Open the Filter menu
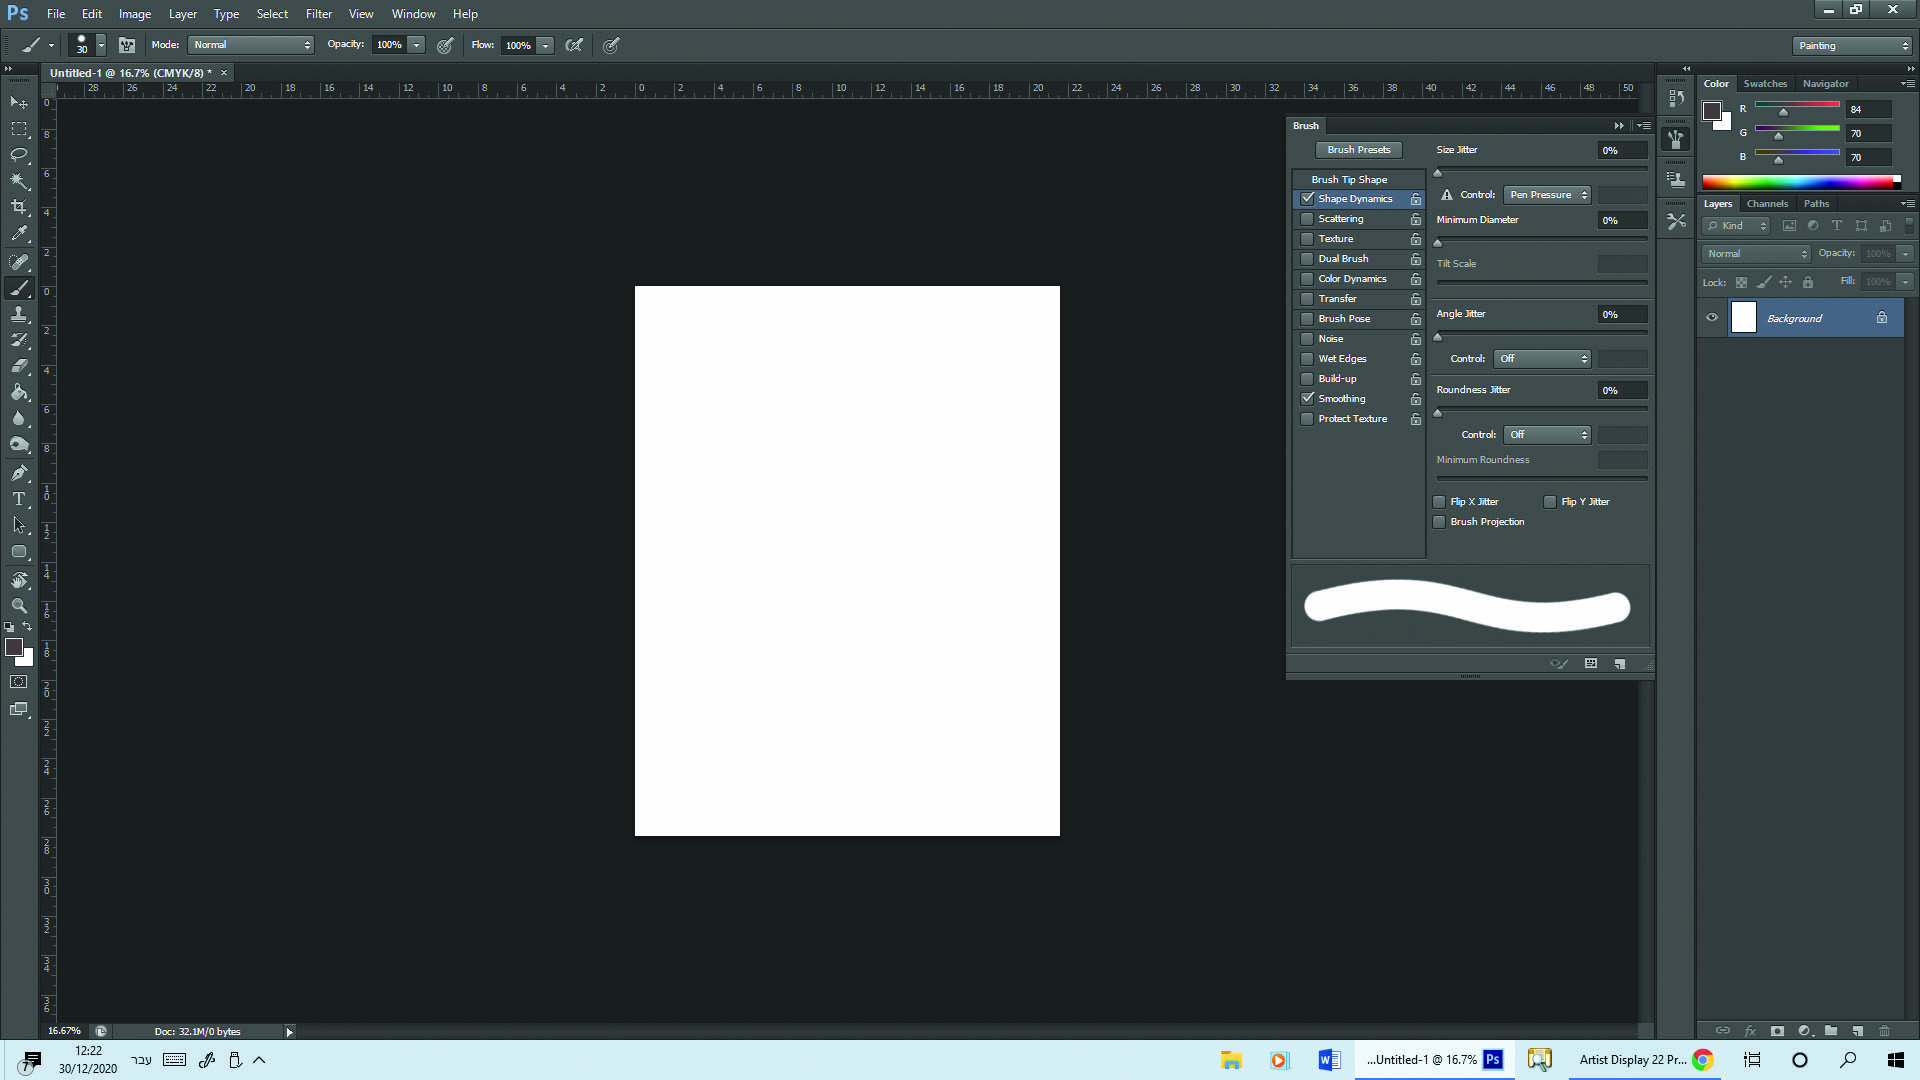Image resolution: width=1920 pixels, height=1080 pixels. (318, 14)
